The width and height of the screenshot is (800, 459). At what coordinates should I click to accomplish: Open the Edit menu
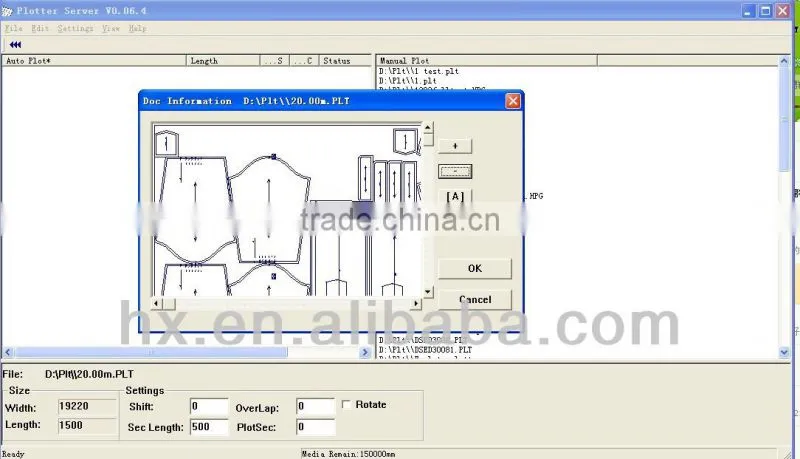tap(40, 29)
